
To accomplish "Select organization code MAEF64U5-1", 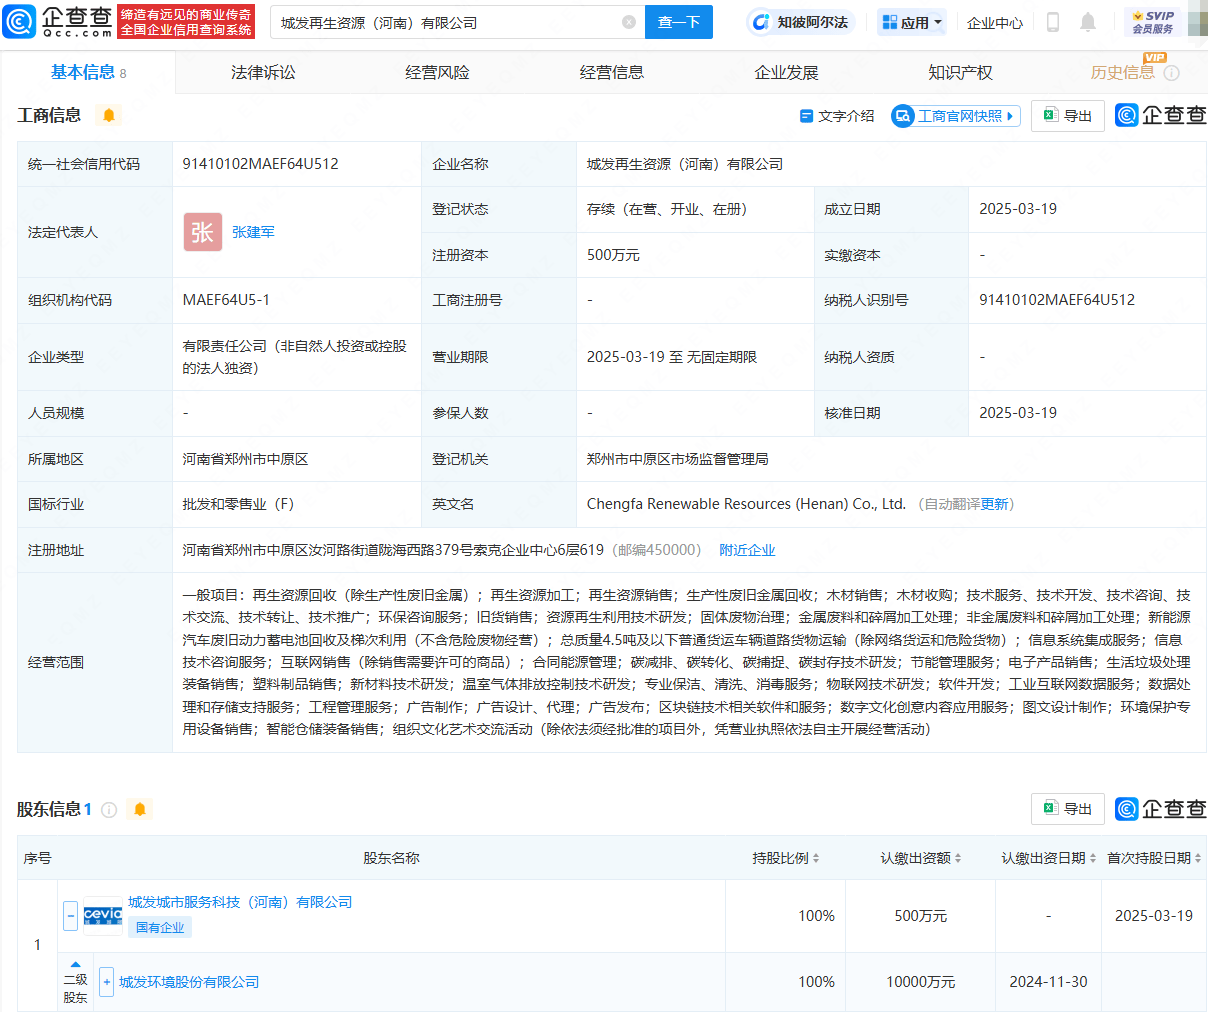I will click(226, 300).
